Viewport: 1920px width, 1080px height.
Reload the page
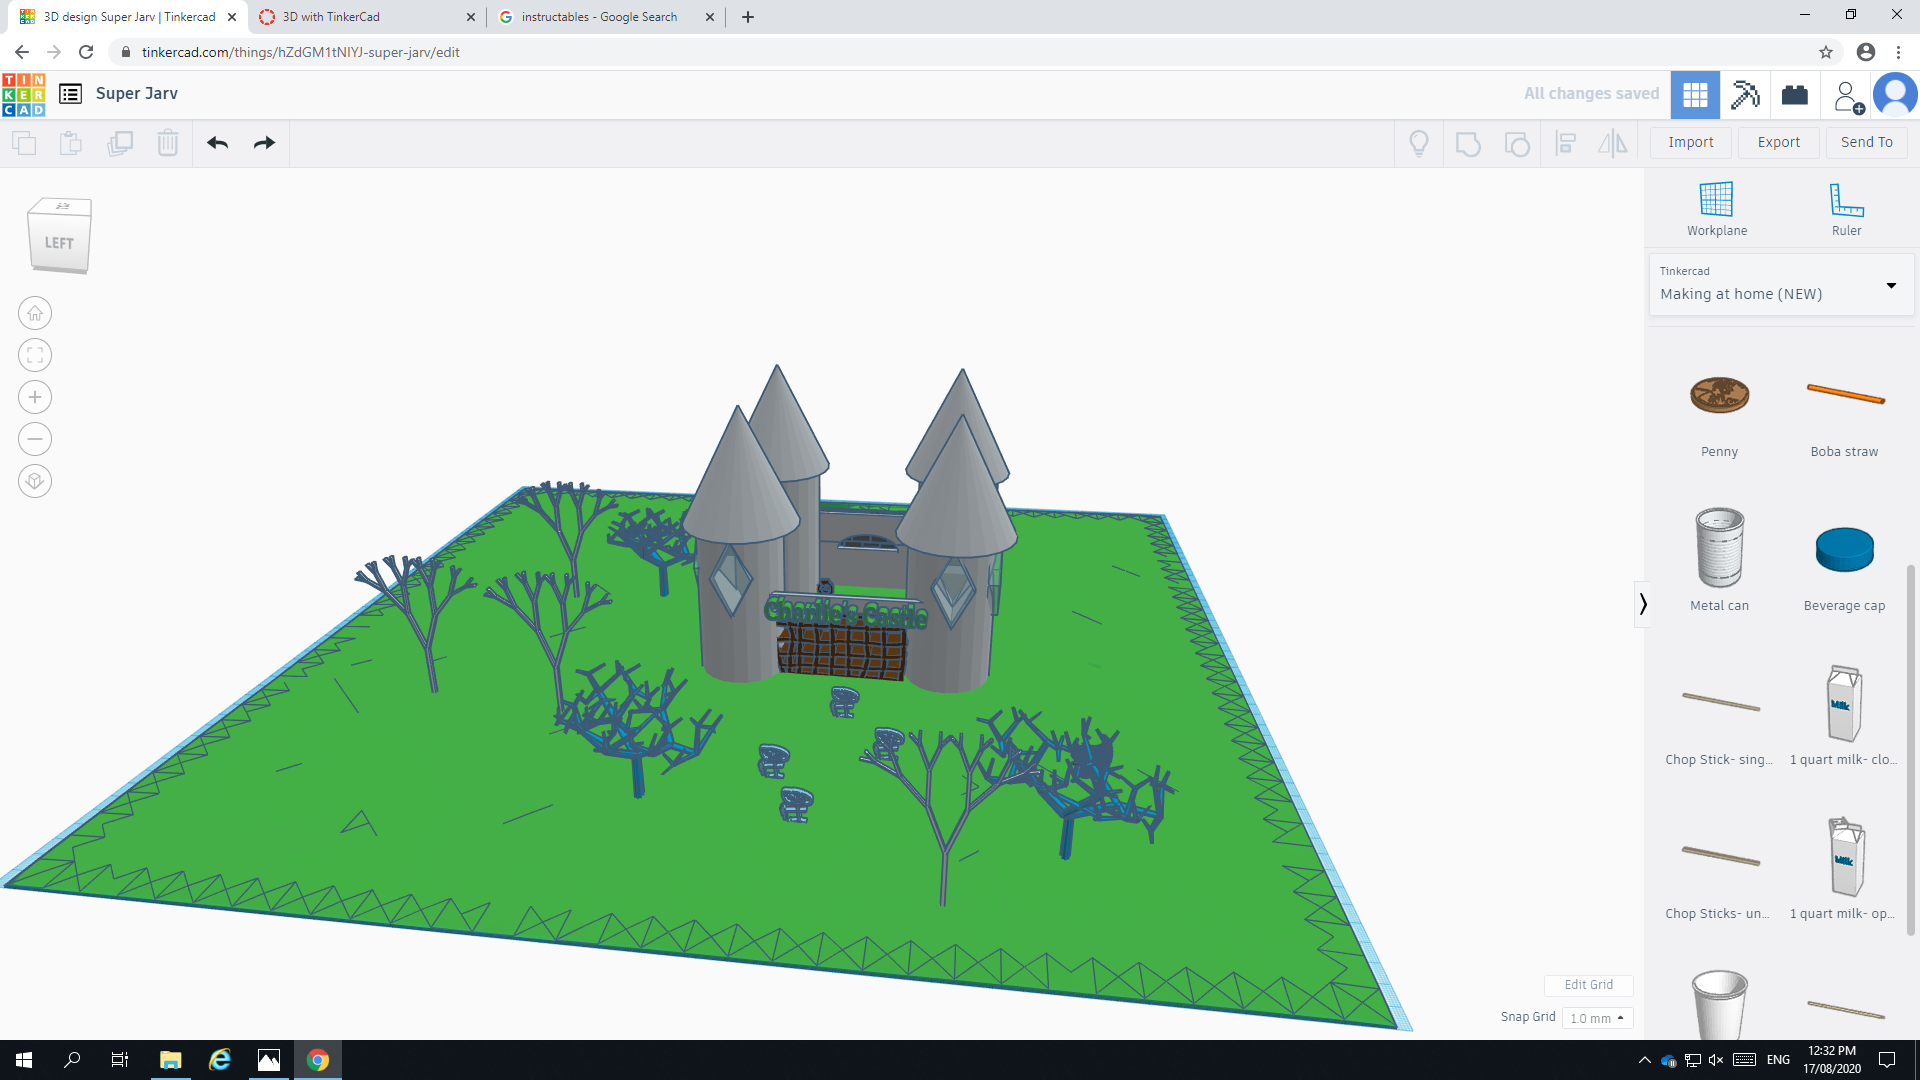coord(86,52)
